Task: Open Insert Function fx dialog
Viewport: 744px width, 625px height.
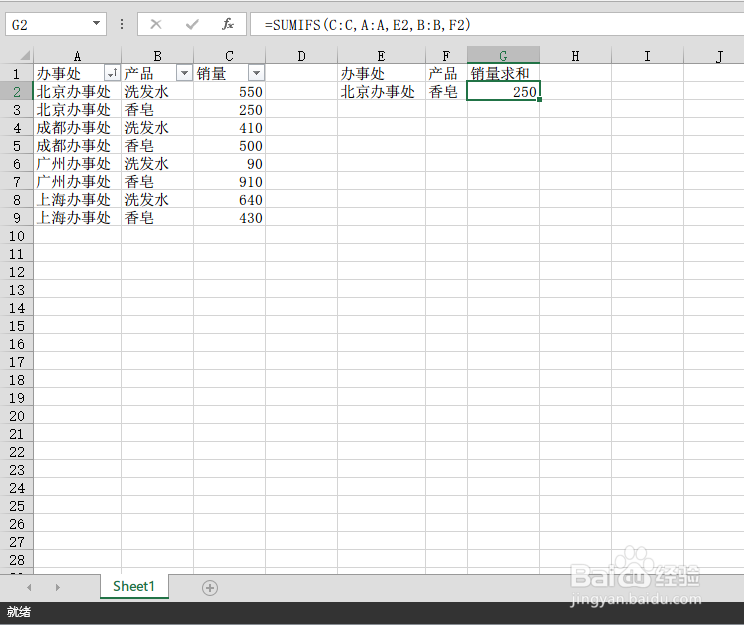Action: pos(228,24)
